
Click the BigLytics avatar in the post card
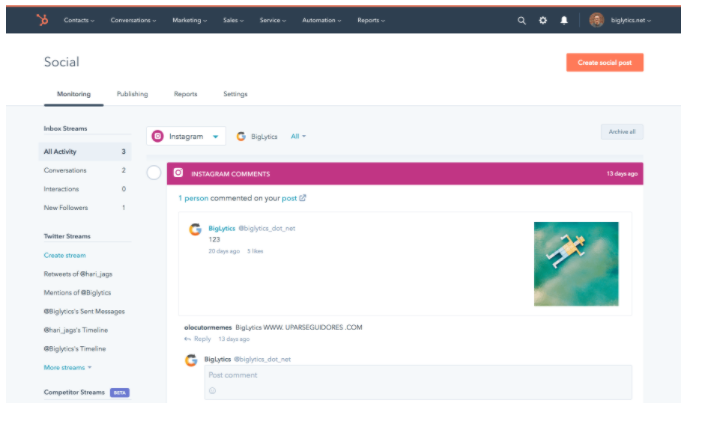coord(195,229)
